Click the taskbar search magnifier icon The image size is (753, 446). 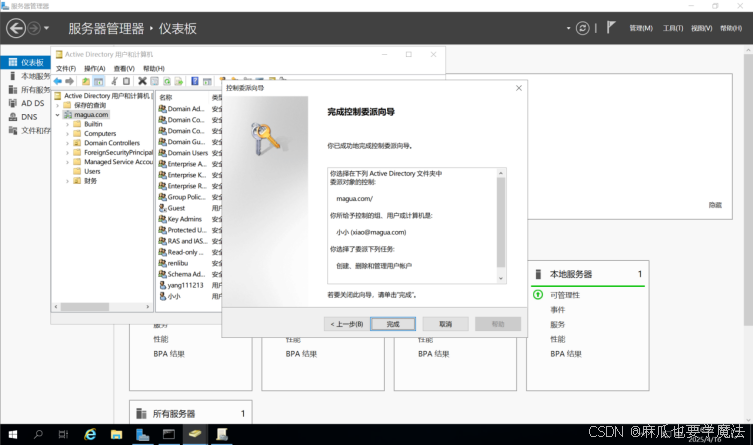click(x=38, y=434)
